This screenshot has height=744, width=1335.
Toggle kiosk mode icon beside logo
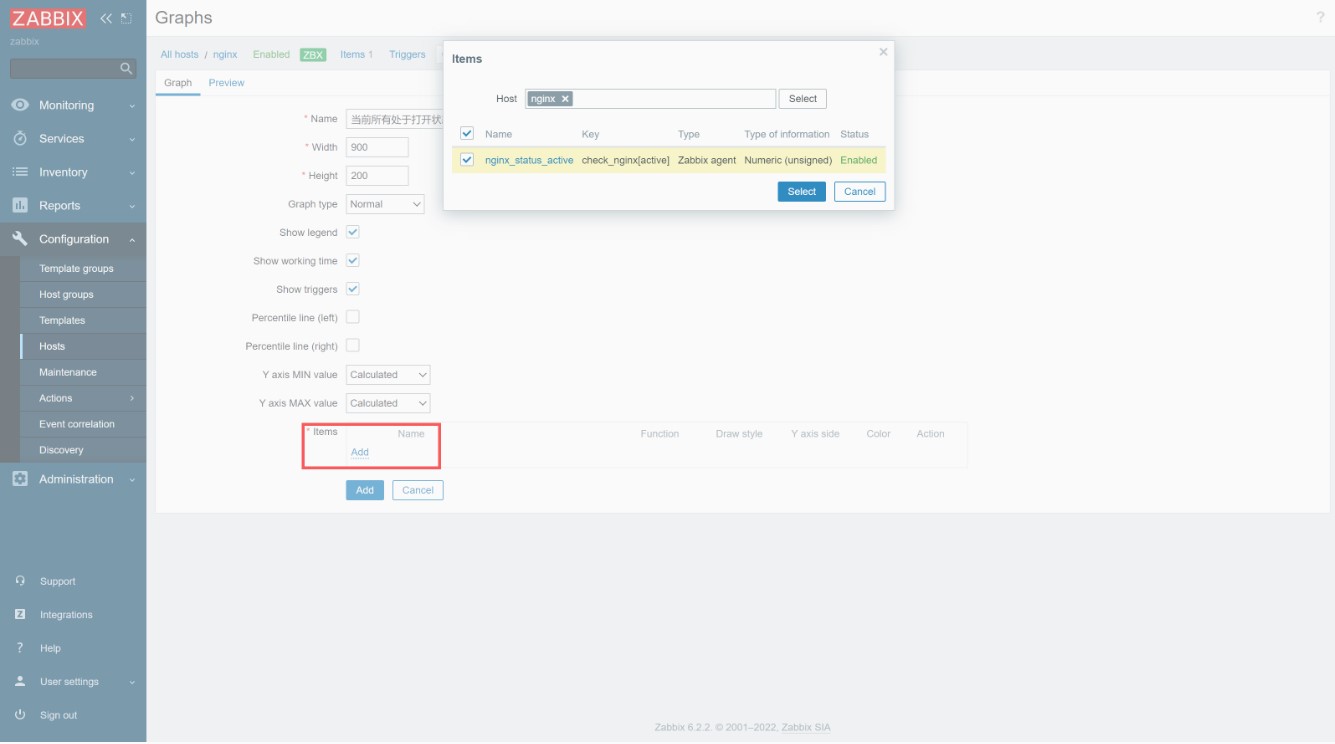126,18
